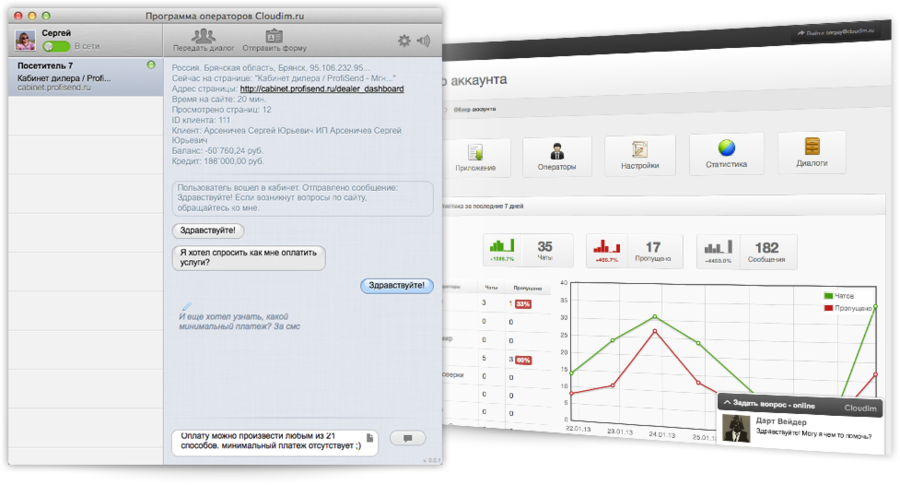
Task: Open settings via the gear icon
Action: pos(404,41)
